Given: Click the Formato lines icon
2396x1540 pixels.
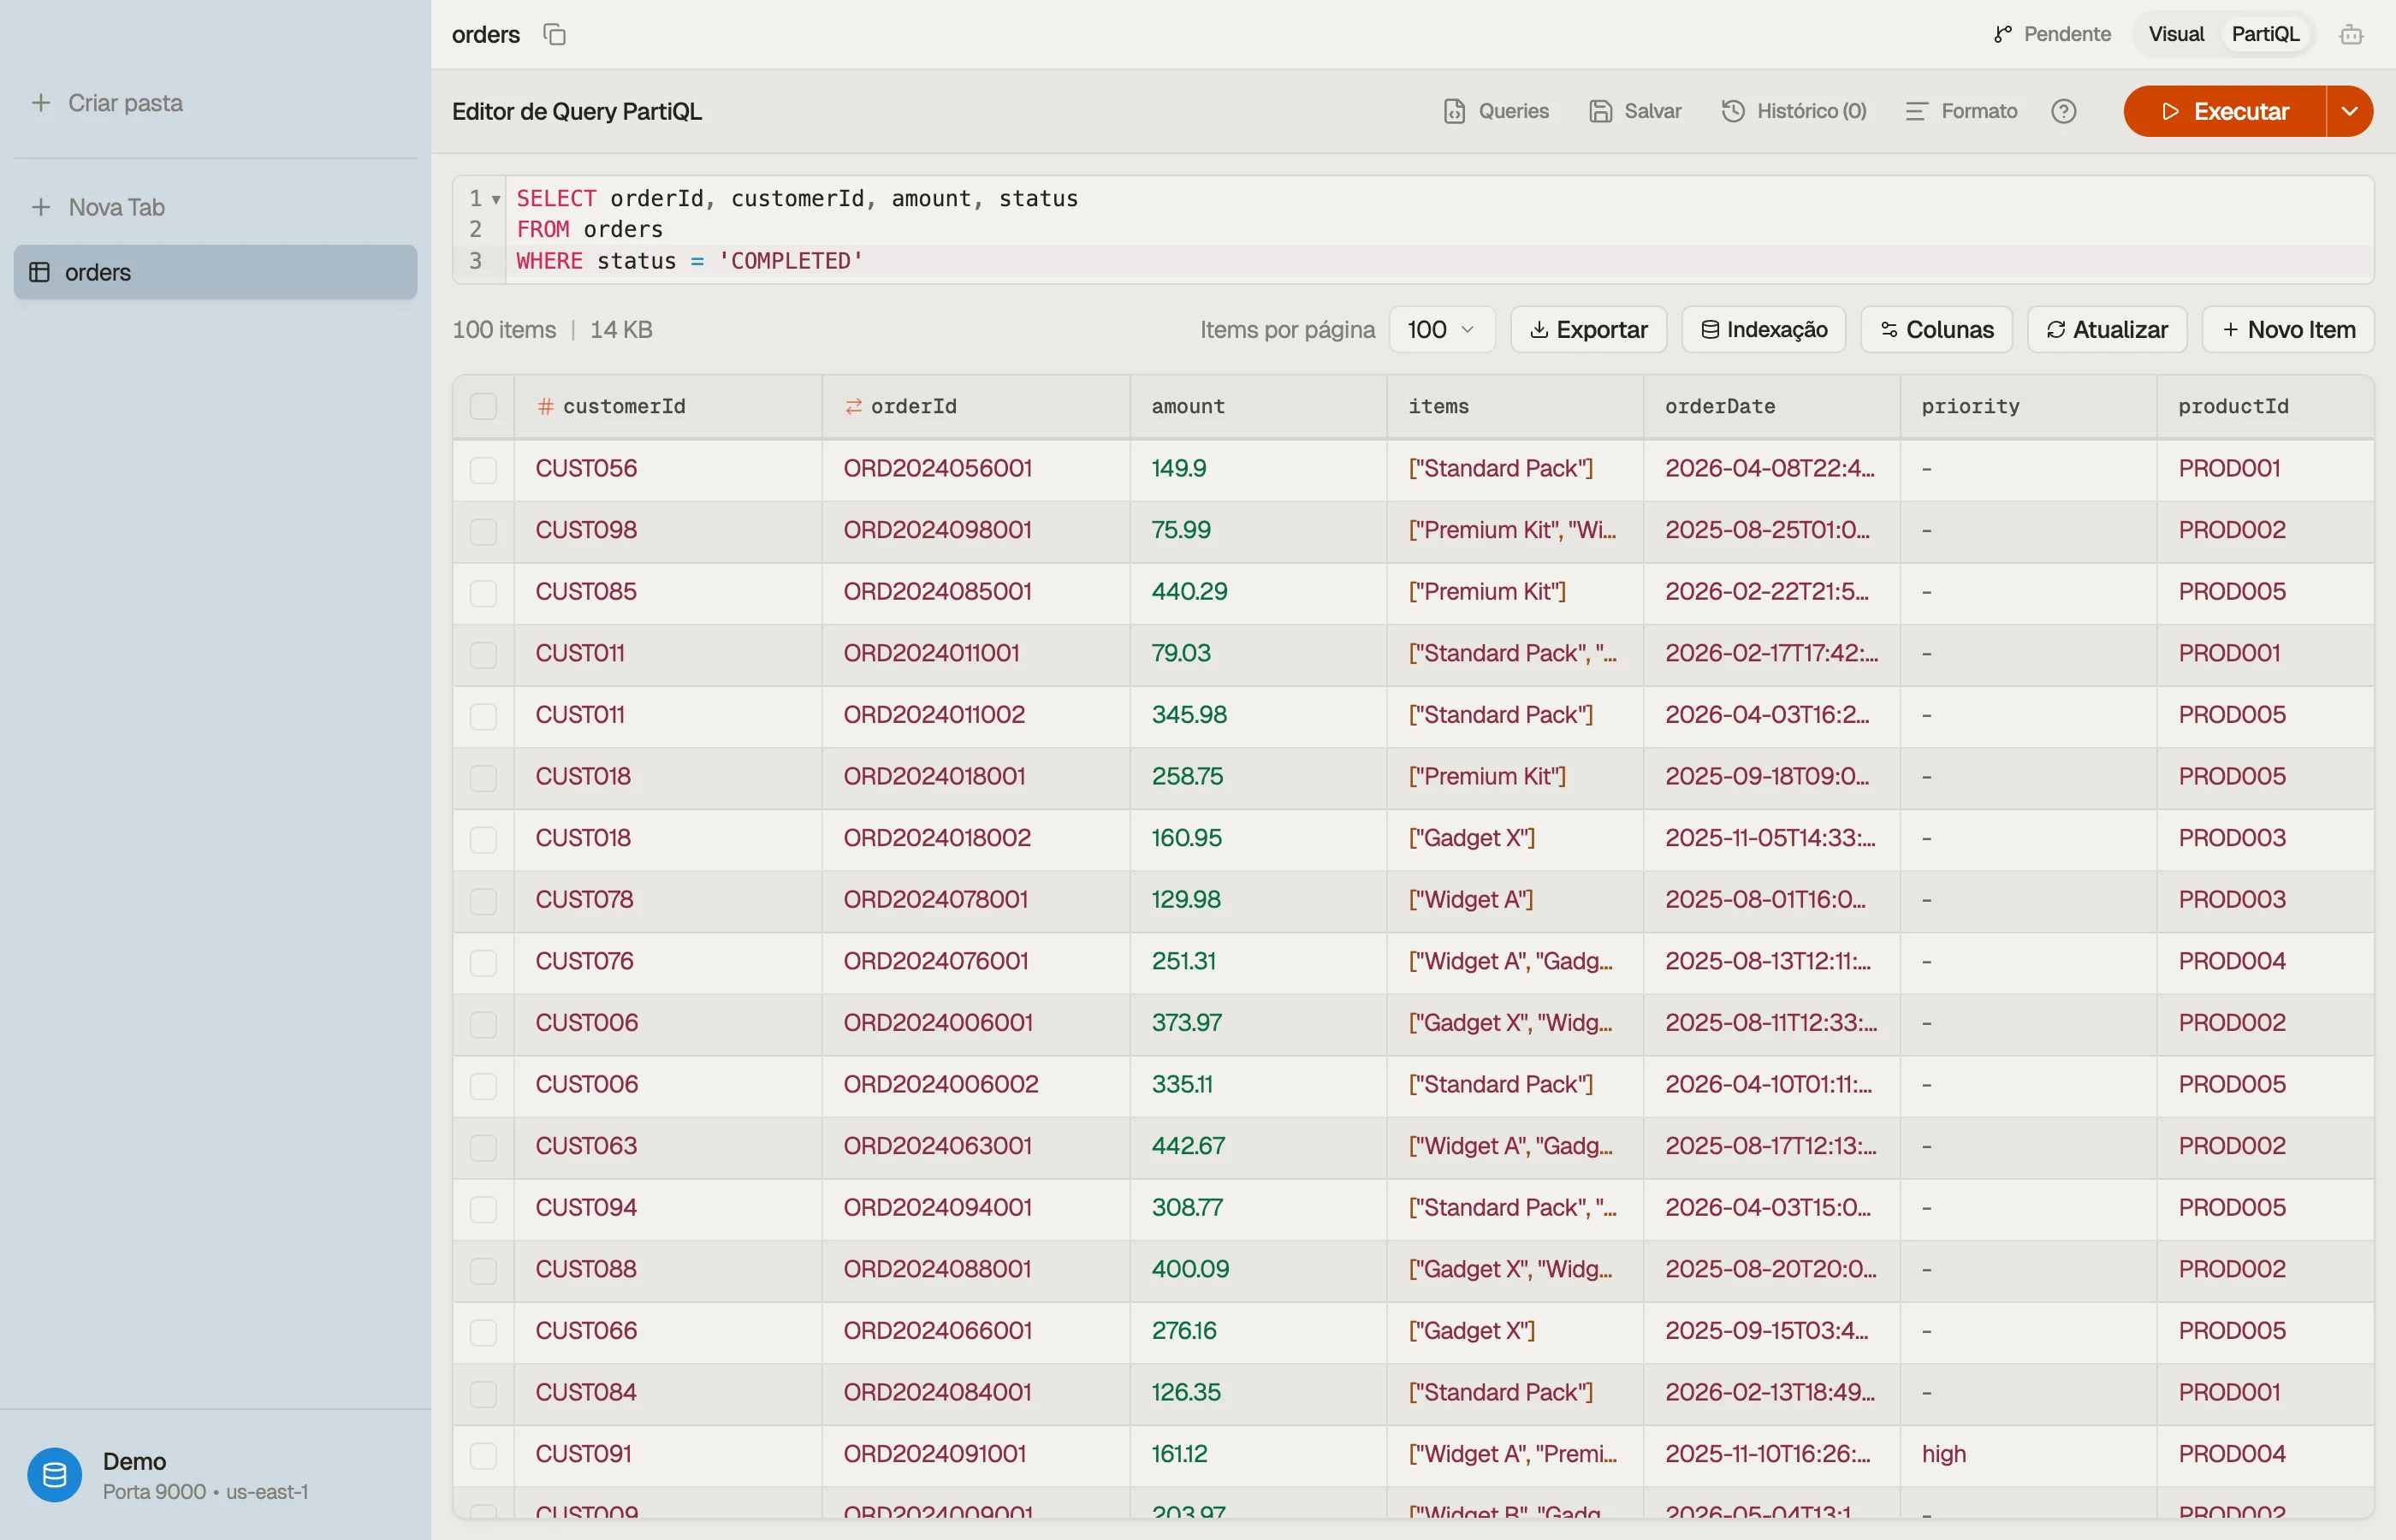Looking at the screenshot, I should tap(1916, 111).
